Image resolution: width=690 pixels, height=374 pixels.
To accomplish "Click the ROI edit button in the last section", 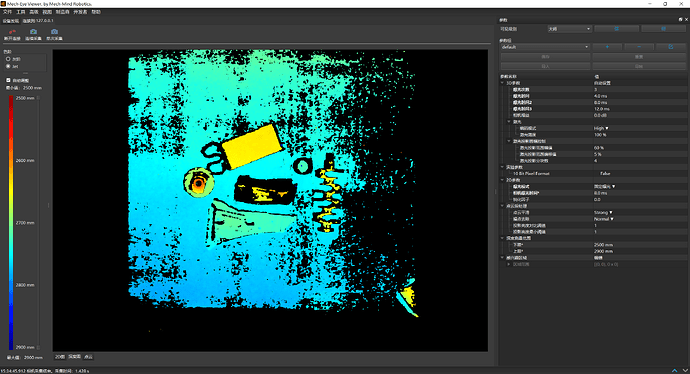I will [598, 258].
